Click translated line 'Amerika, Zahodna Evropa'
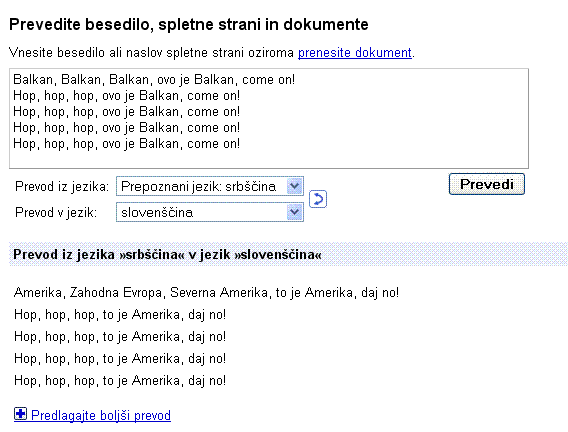Viewport: 568px width, 432px height. point(206,293)
